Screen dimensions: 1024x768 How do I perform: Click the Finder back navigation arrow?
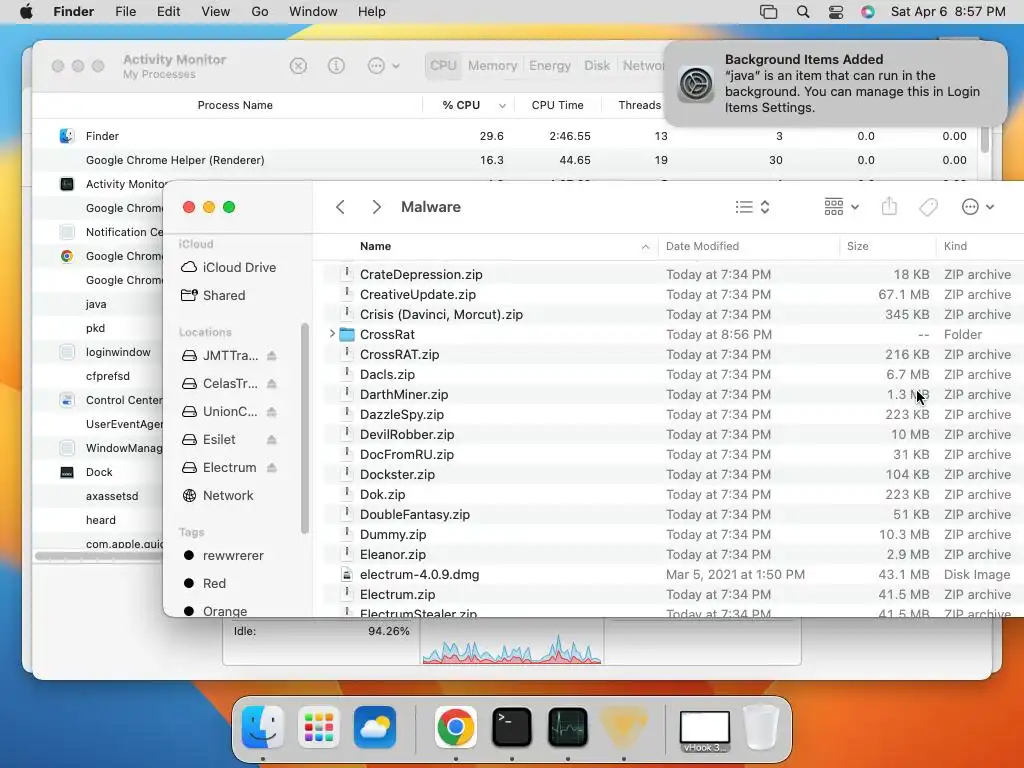(x=340, y=207)
